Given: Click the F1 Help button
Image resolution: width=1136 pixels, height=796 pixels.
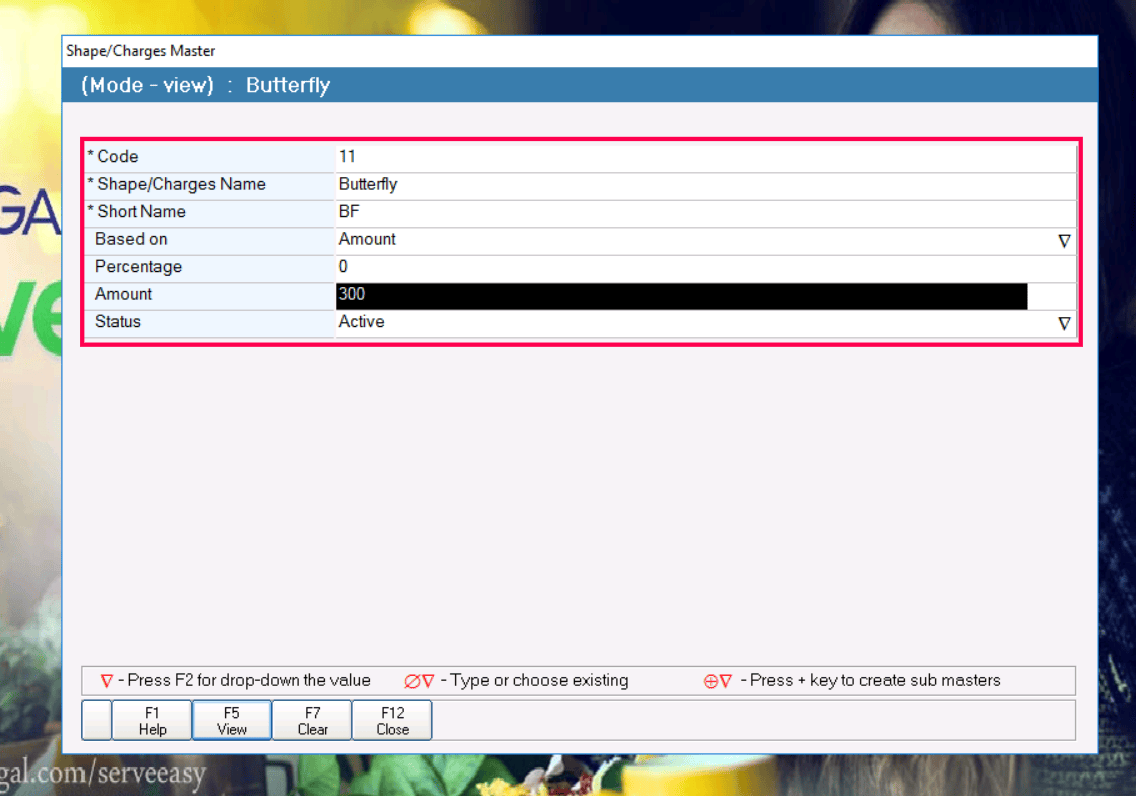Looking at the screenshot, I should point(152,721).
